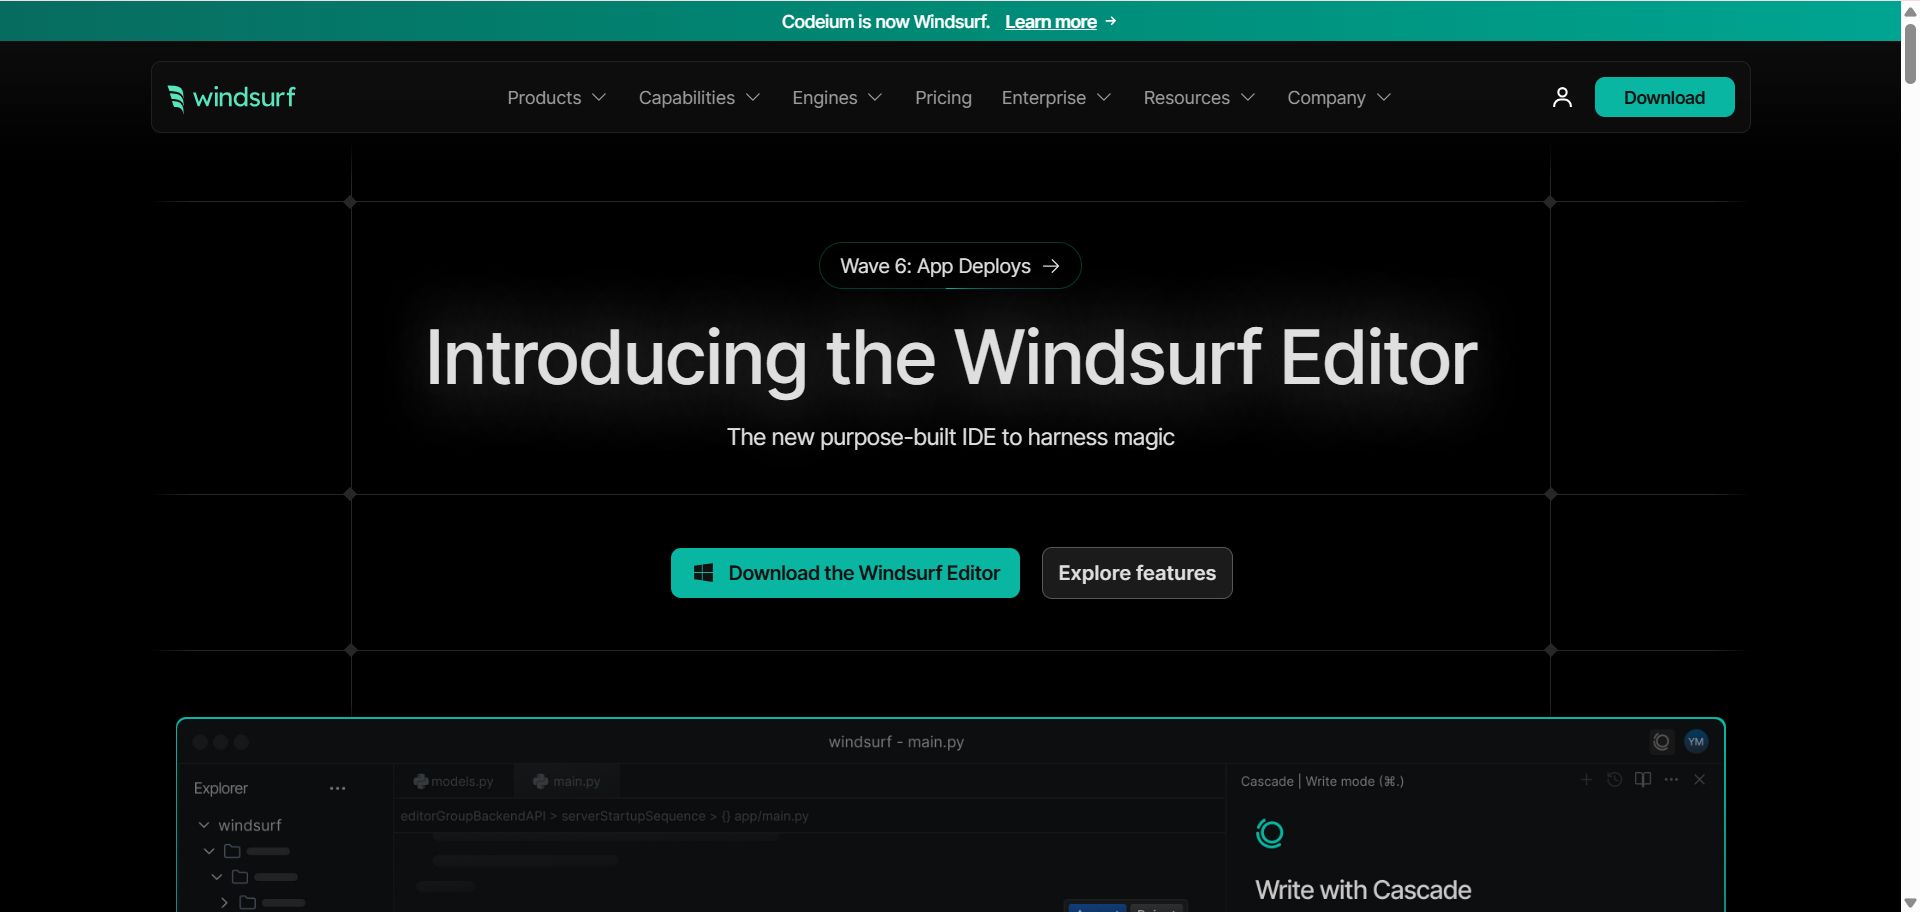Open the Explorer panel ellipsis menu
Screen dimensions: 1920x912
point(338,788)
